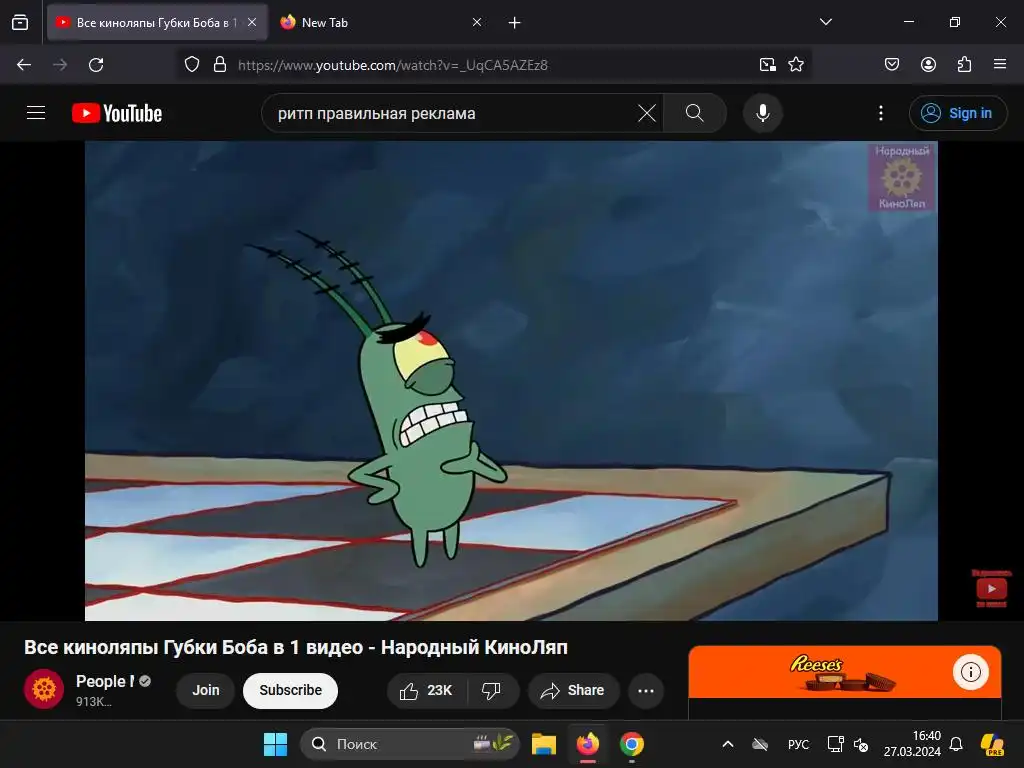Open a new browser tab with plus

point(515,23)
